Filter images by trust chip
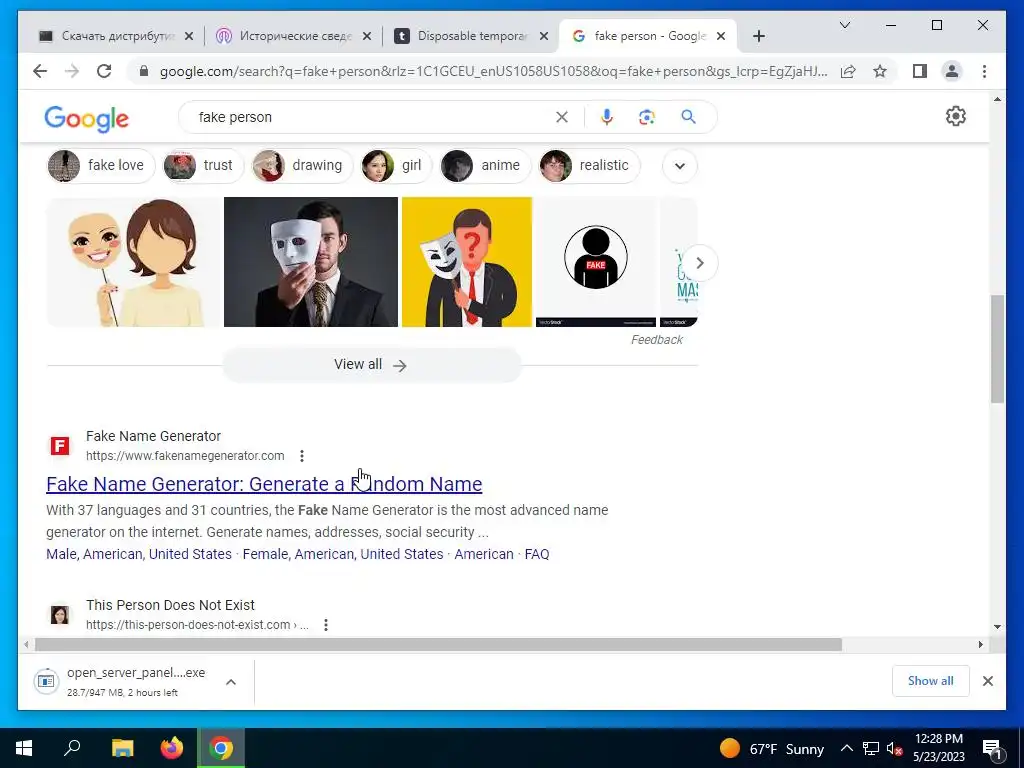The width and height of the screenshot is (1024, 768). pyautogui.click(x=202, y=165)
